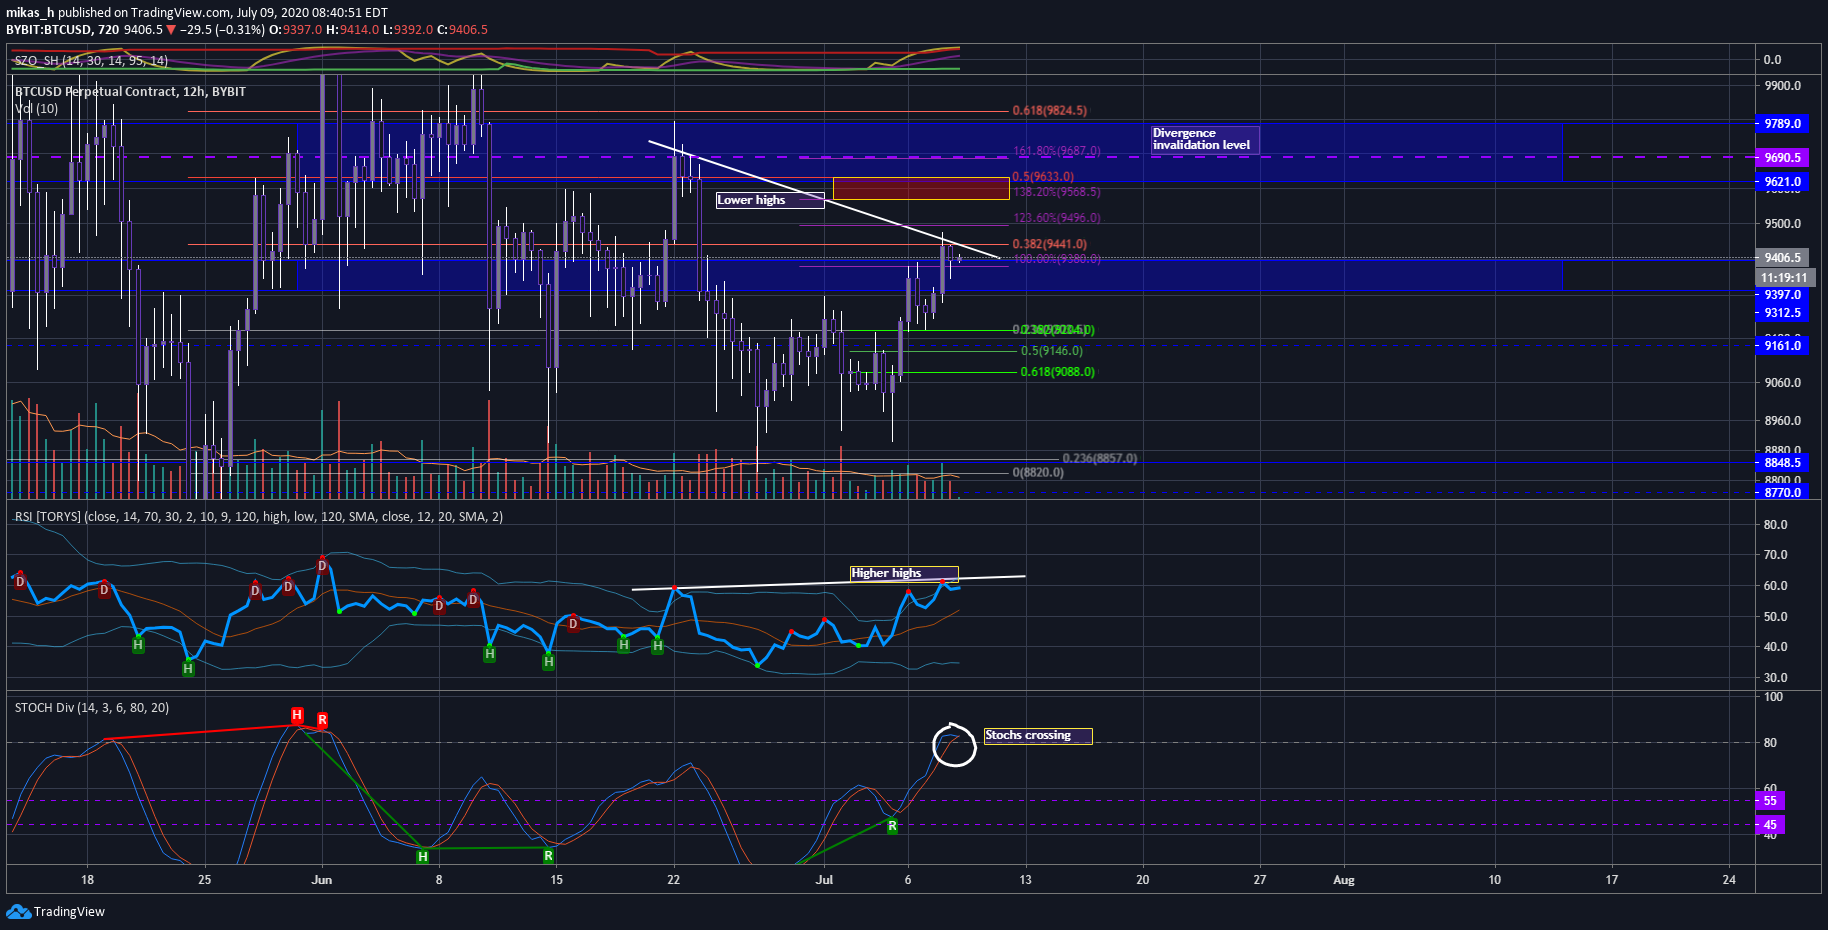Select the 'Higher highs' label on RSI
The image size is (1828, 930).
coord(904,573)
